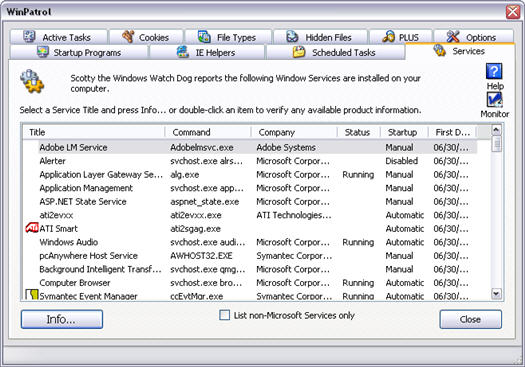Sort by the First D... column header
This screenshot has height=367, width=525.
coord(453,132)
